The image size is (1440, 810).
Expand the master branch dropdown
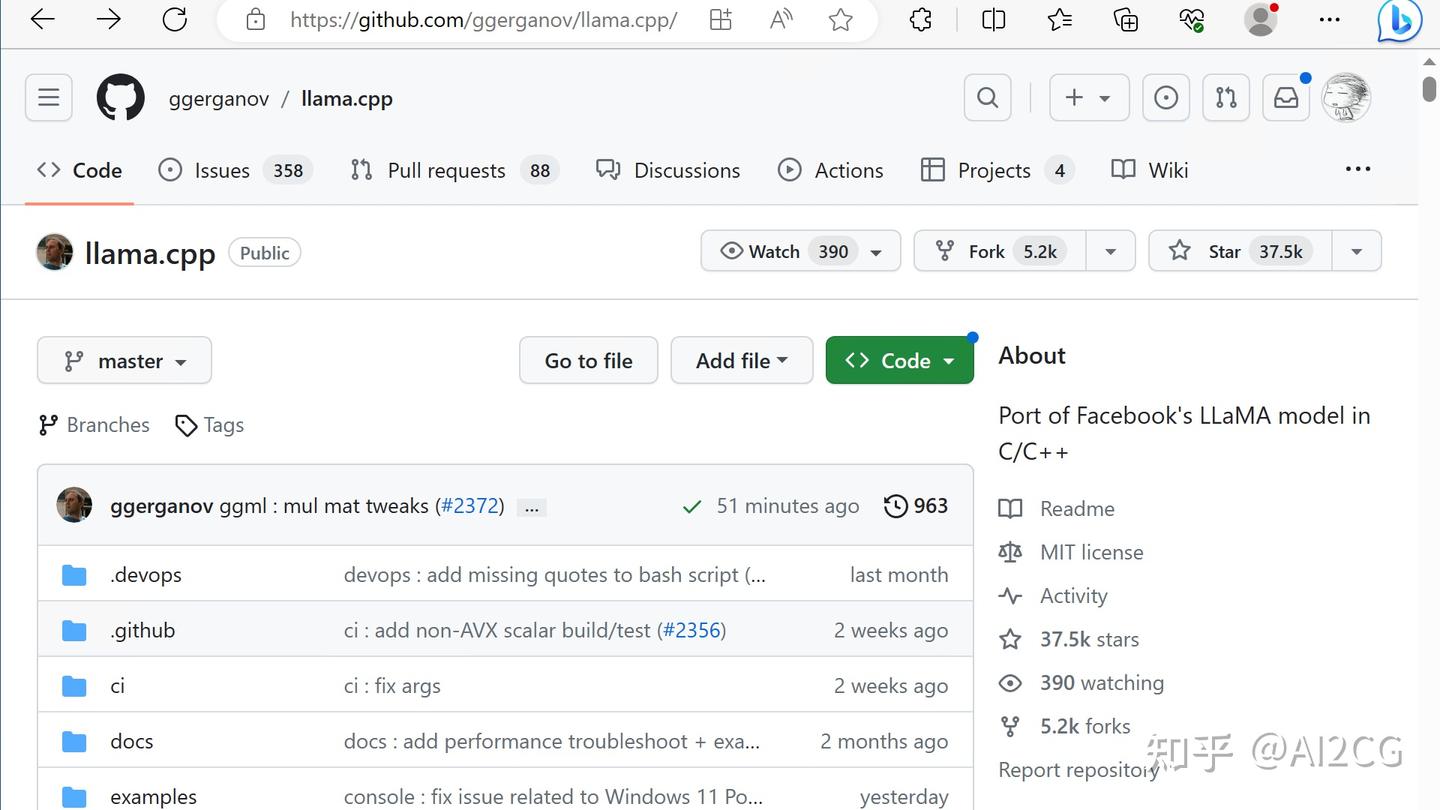click(x=125, y=361)
